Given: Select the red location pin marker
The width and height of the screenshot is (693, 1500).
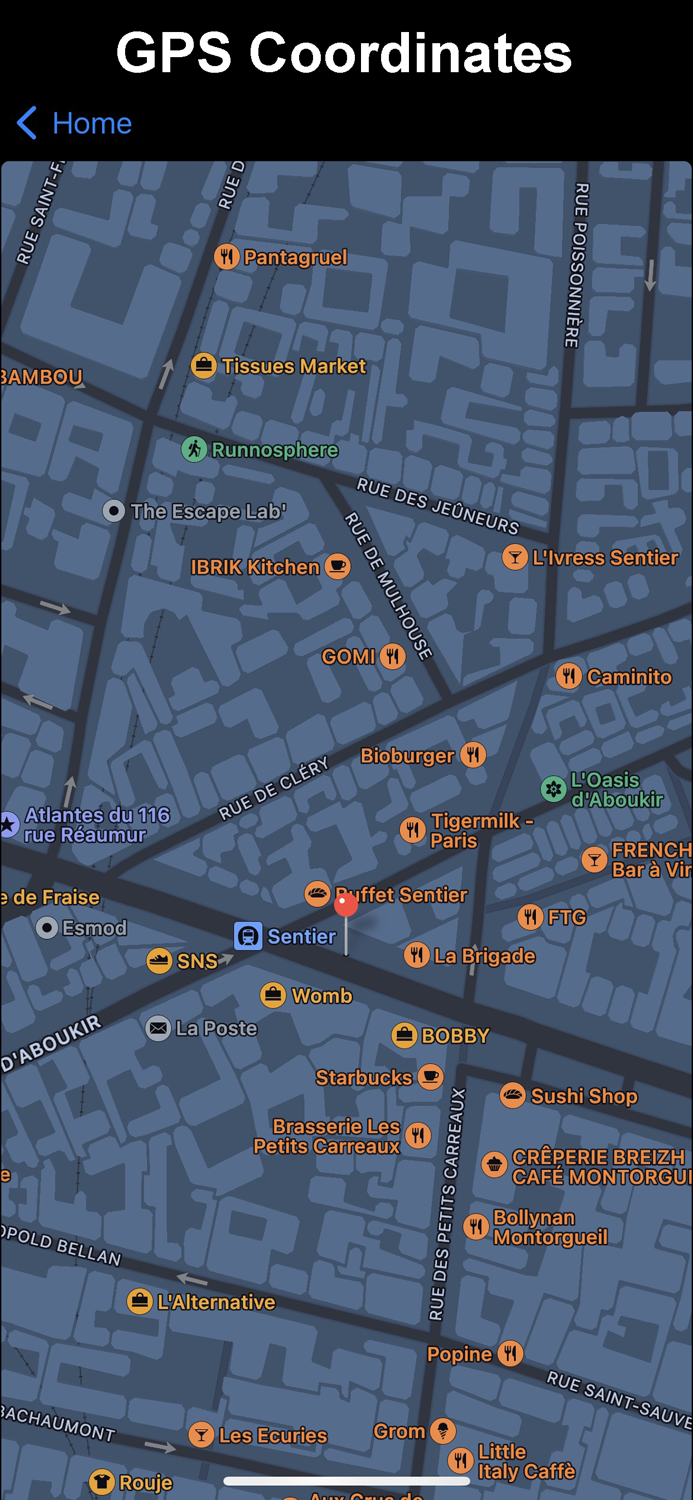Looking at the screenshot, I should click(x=346, y=905).
